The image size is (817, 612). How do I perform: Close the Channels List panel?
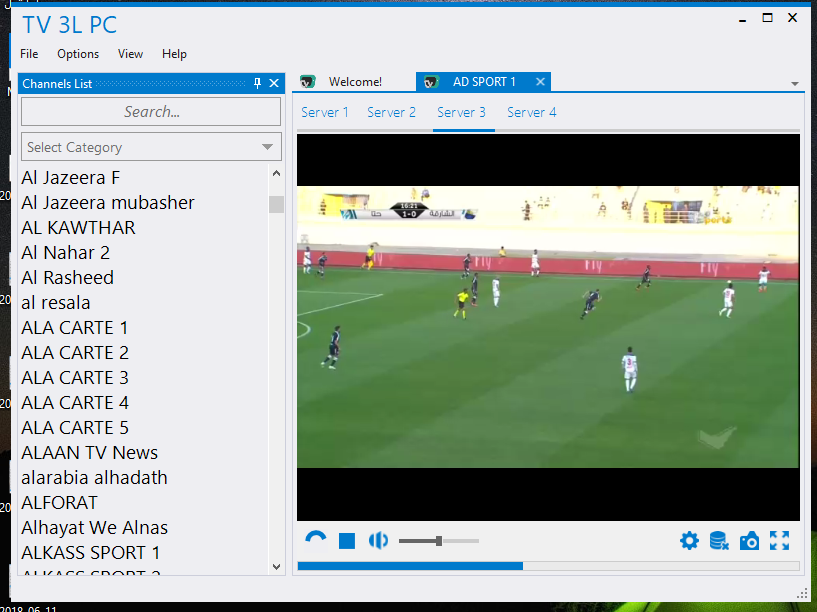(274, 83)
